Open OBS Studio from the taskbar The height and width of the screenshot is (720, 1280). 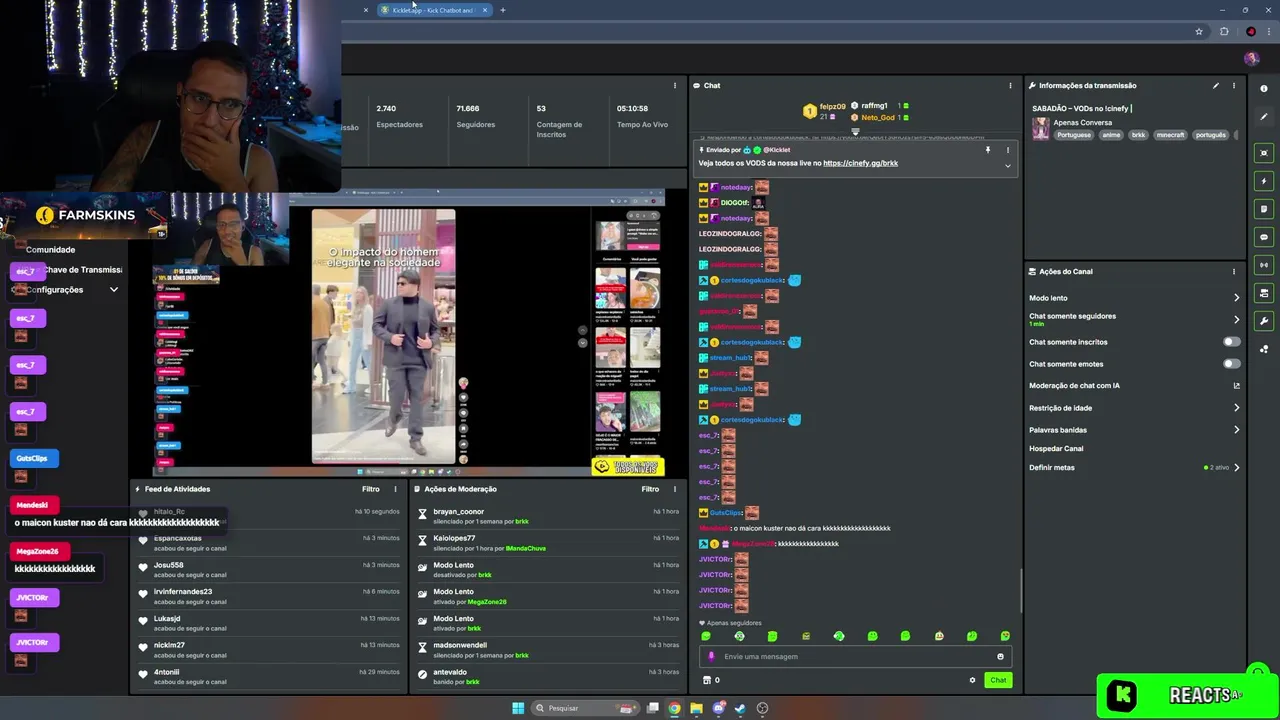coord(762,708)
